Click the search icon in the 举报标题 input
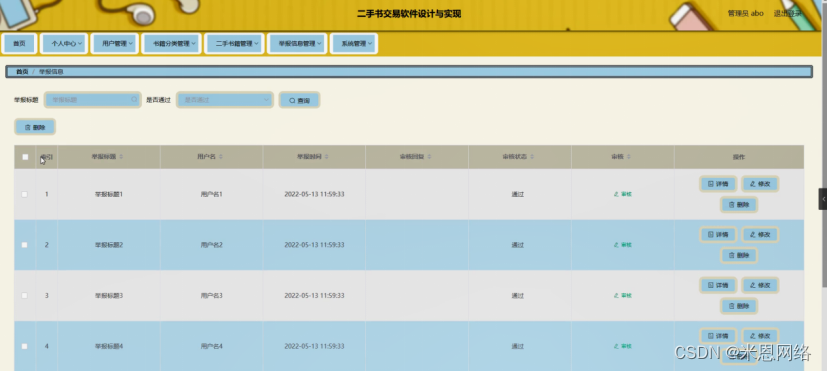 click(x=134, y=100)
